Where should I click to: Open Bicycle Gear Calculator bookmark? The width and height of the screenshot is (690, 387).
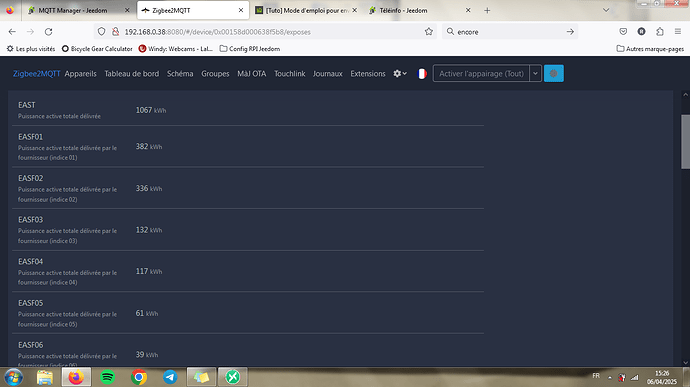[97, 49]
